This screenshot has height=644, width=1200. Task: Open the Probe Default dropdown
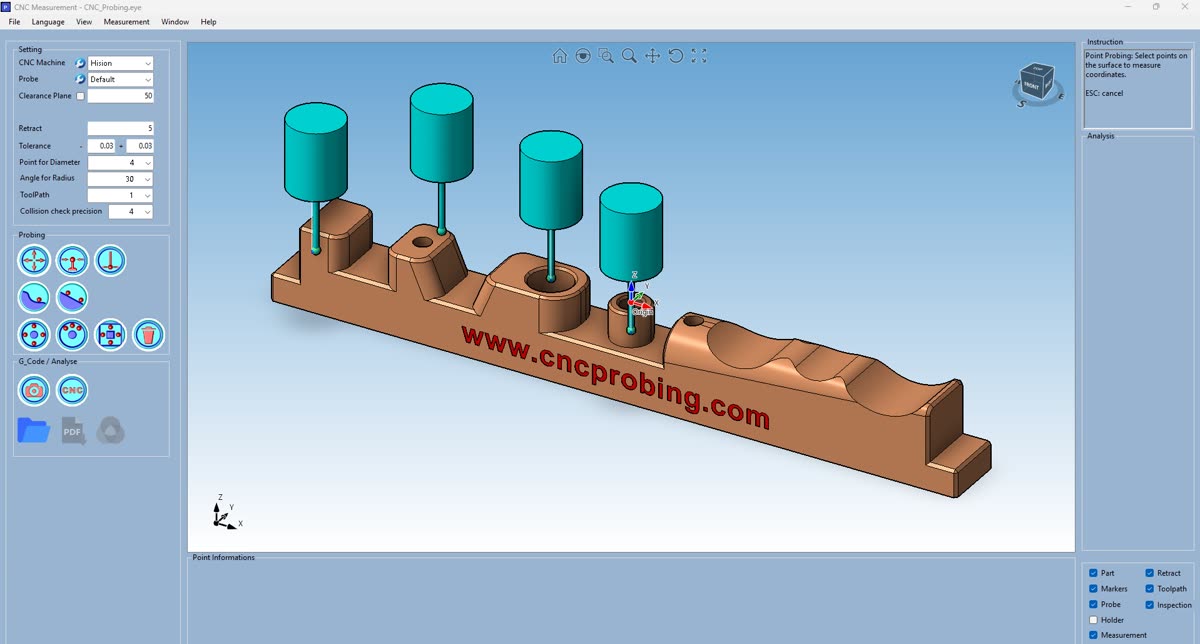(x=121, y=79)
